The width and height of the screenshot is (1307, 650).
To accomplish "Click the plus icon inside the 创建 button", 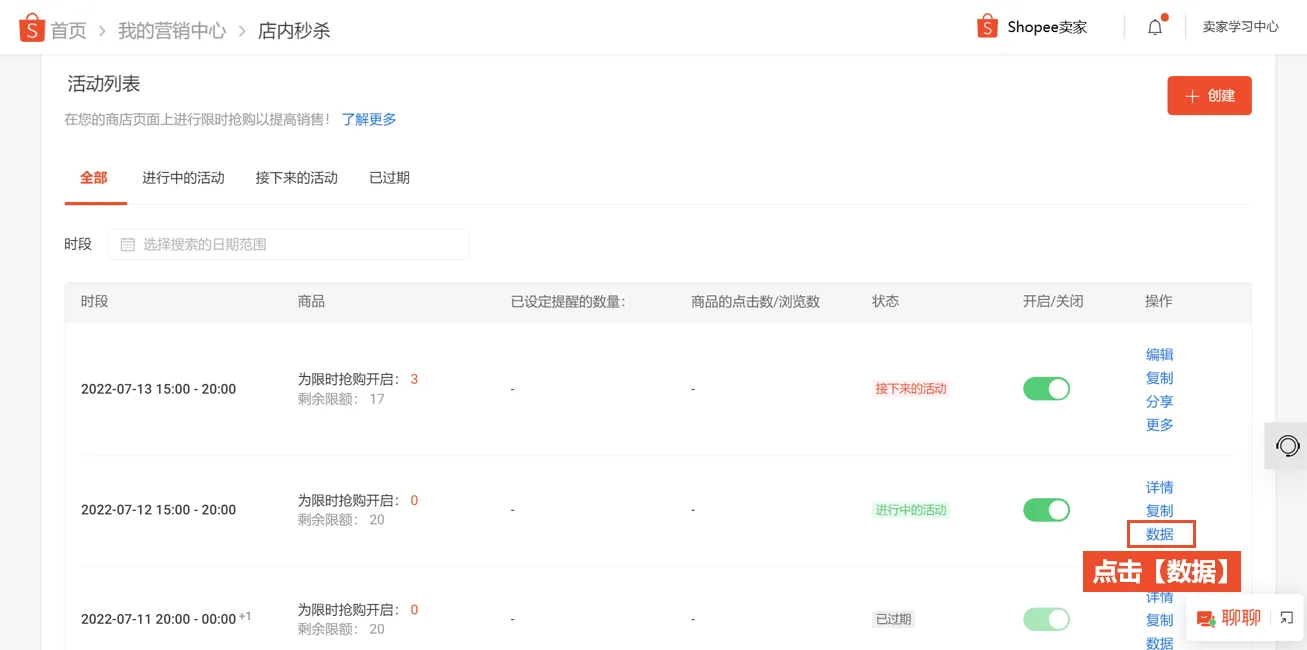I will tap(1191, 95).
